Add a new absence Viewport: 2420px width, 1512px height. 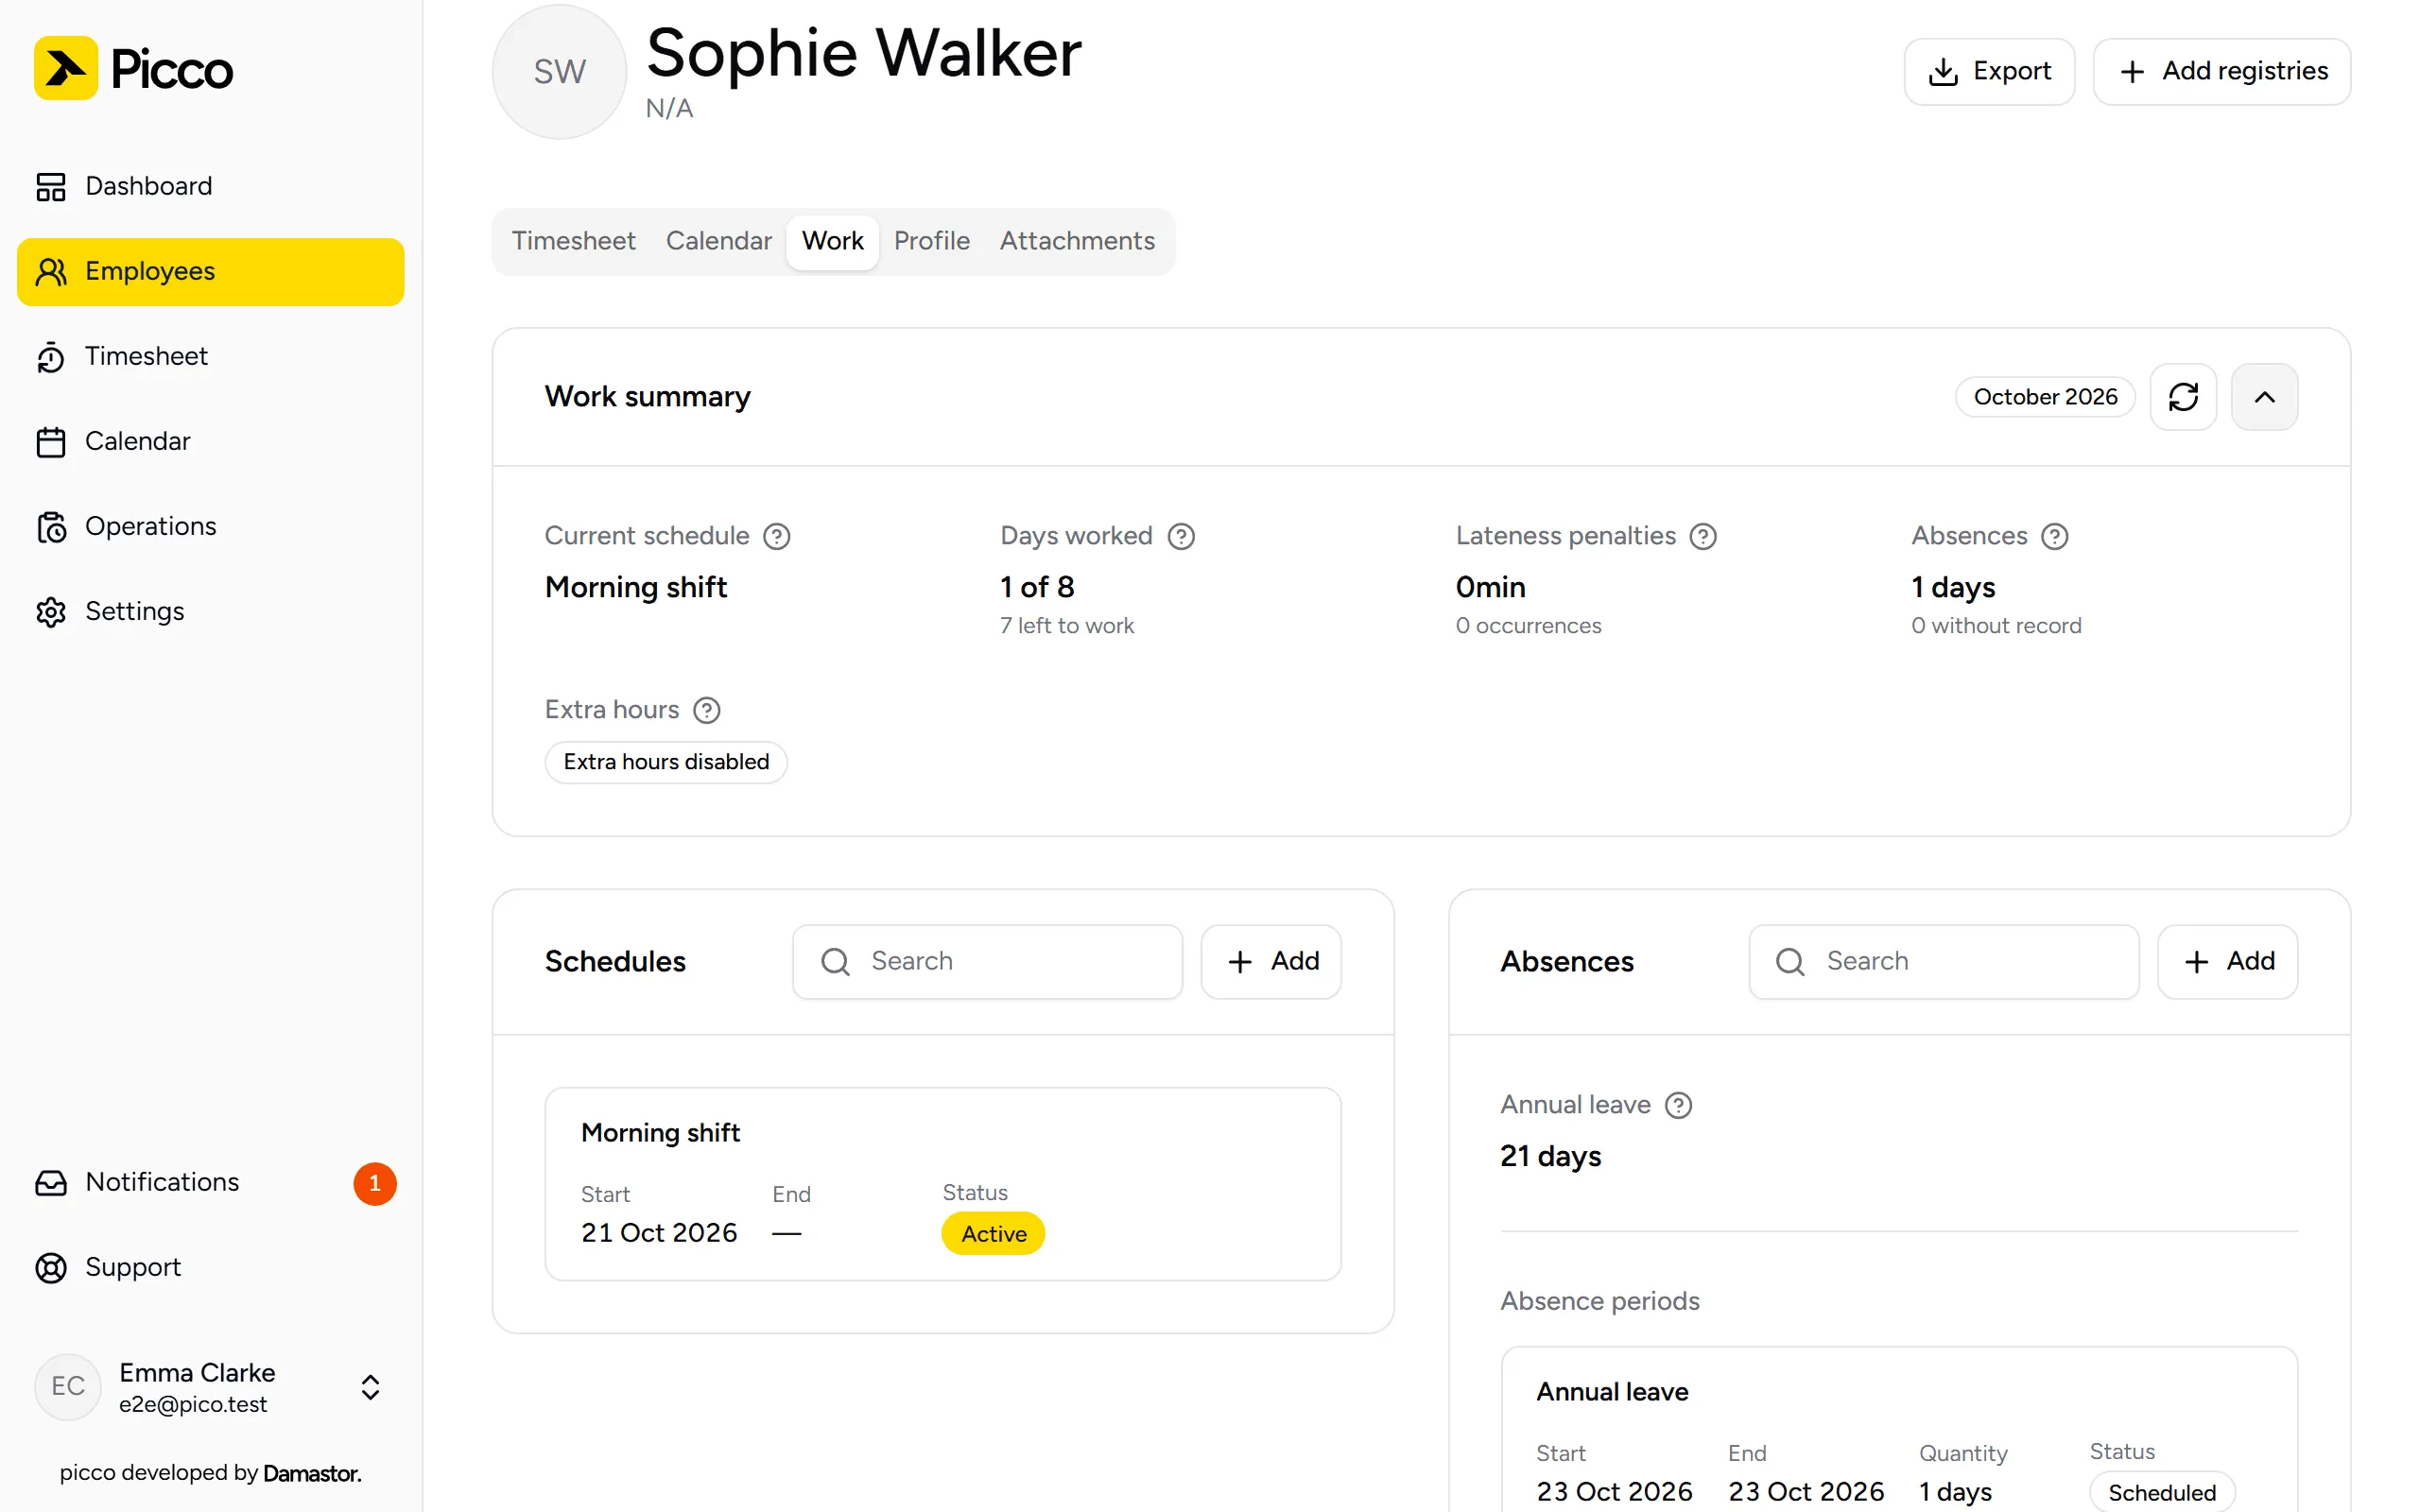pos(2227,961)
